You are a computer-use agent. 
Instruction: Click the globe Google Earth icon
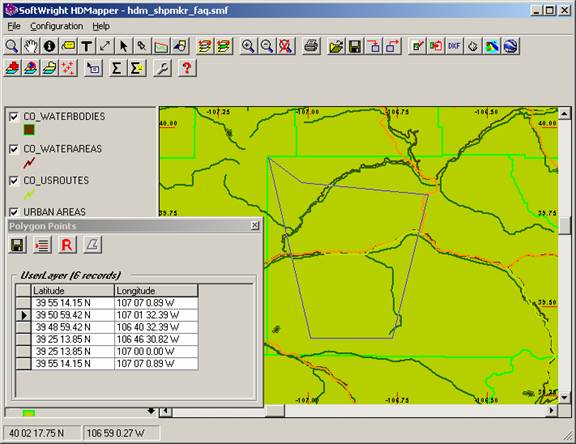511,46
